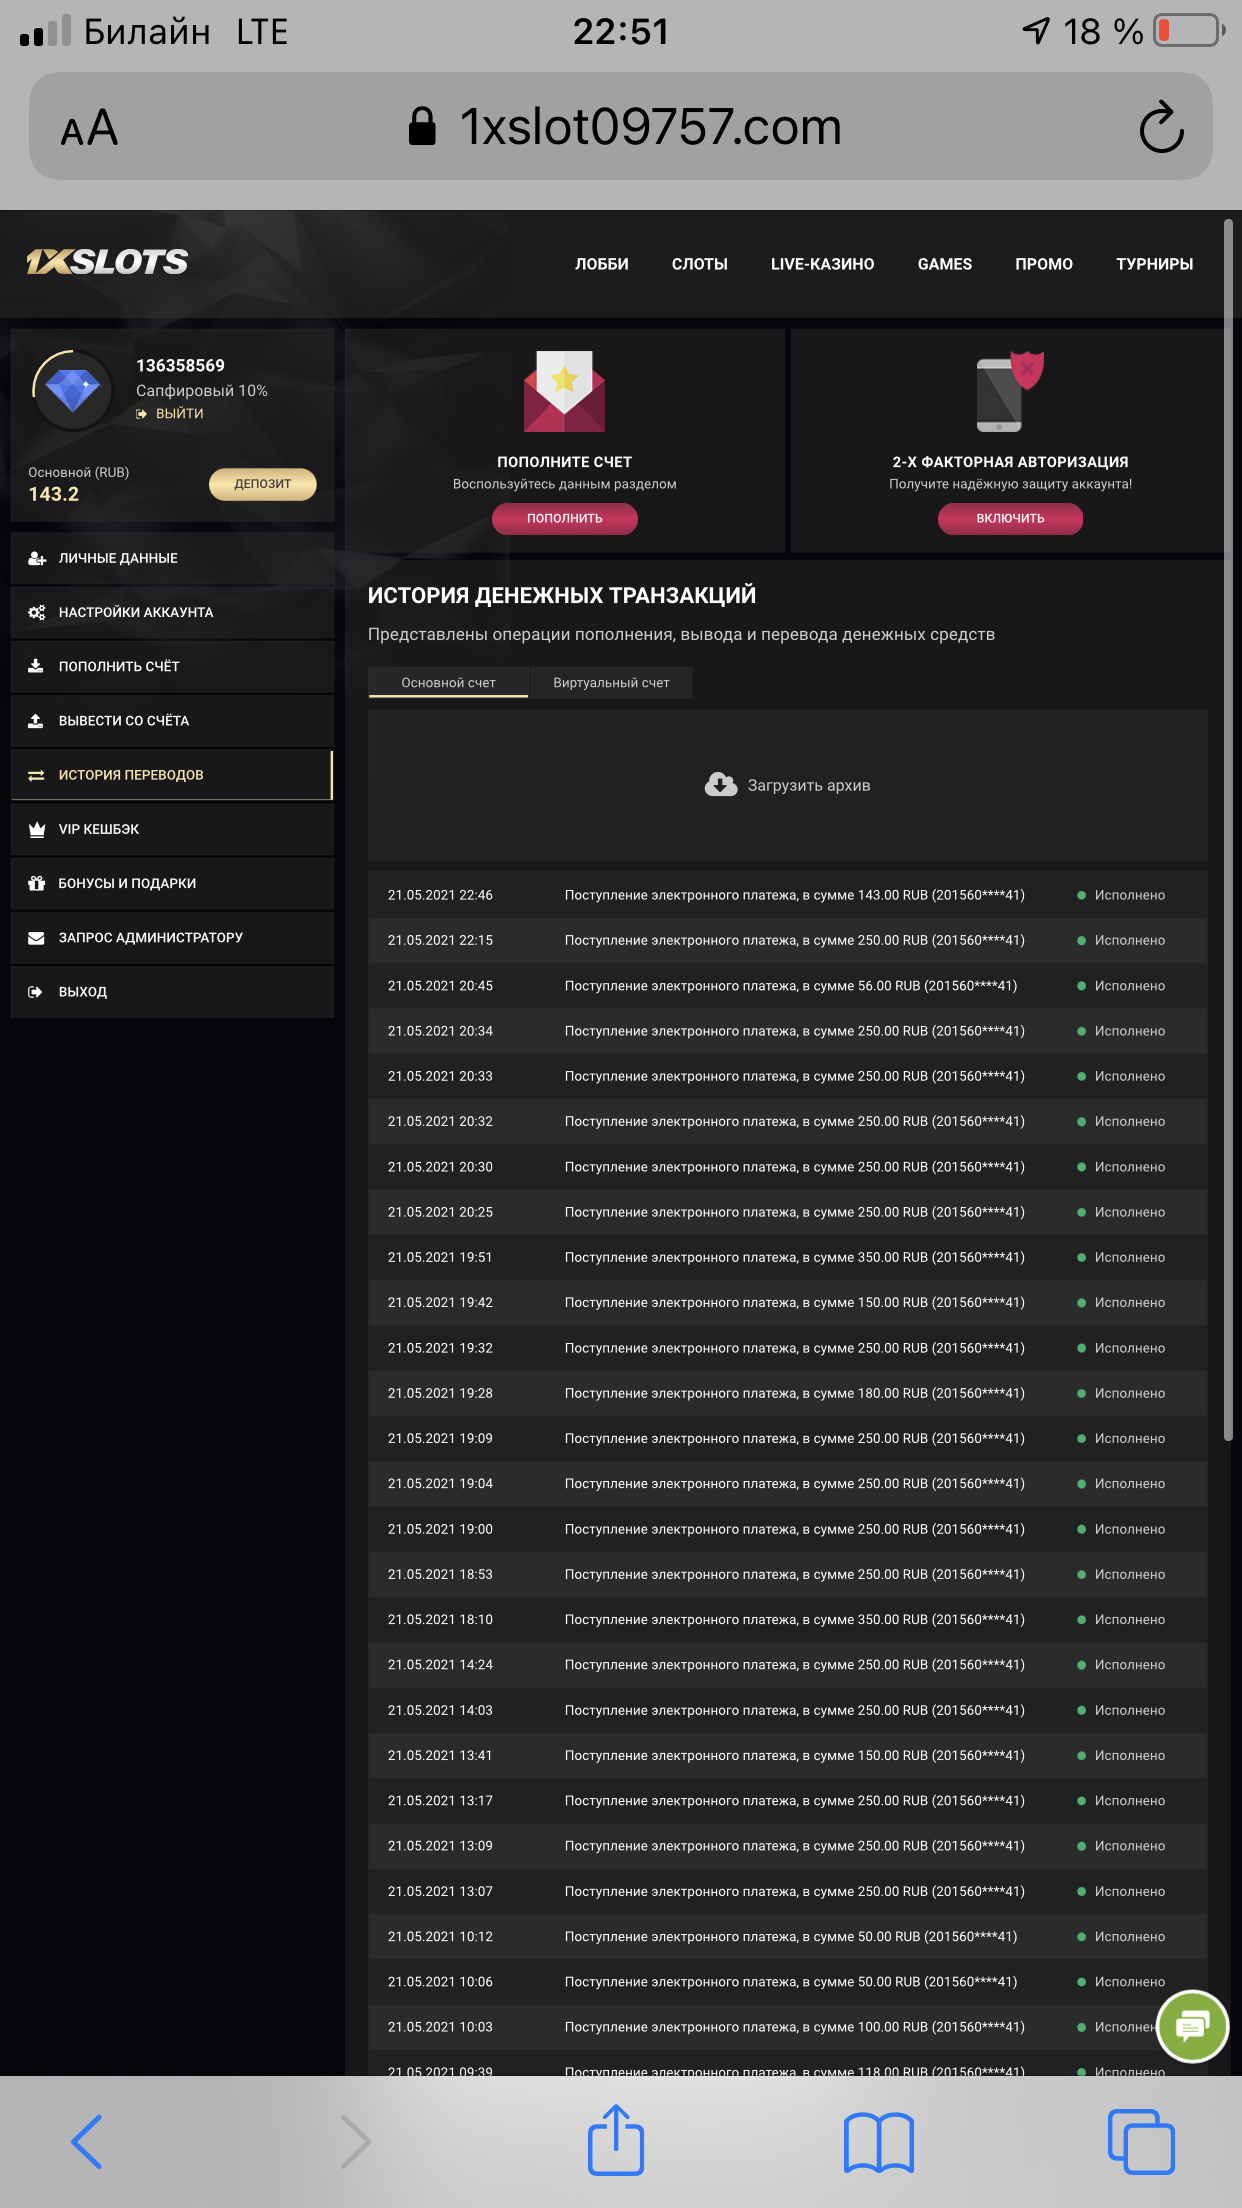
Task: Open ВЫВЕСТИ СО СЧЁТА sidebar item
Action: click(172, 720)
